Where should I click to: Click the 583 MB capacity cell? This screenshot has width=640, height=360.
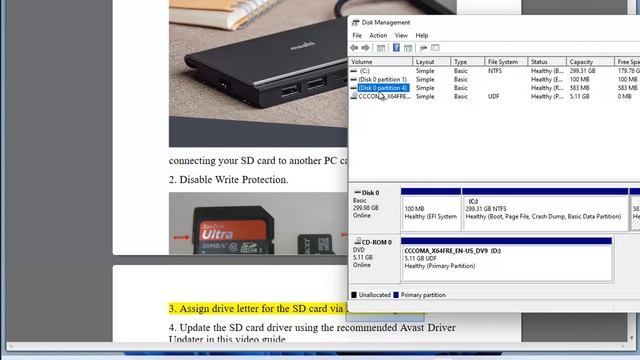pyautogui.click(x=580, y=88)
